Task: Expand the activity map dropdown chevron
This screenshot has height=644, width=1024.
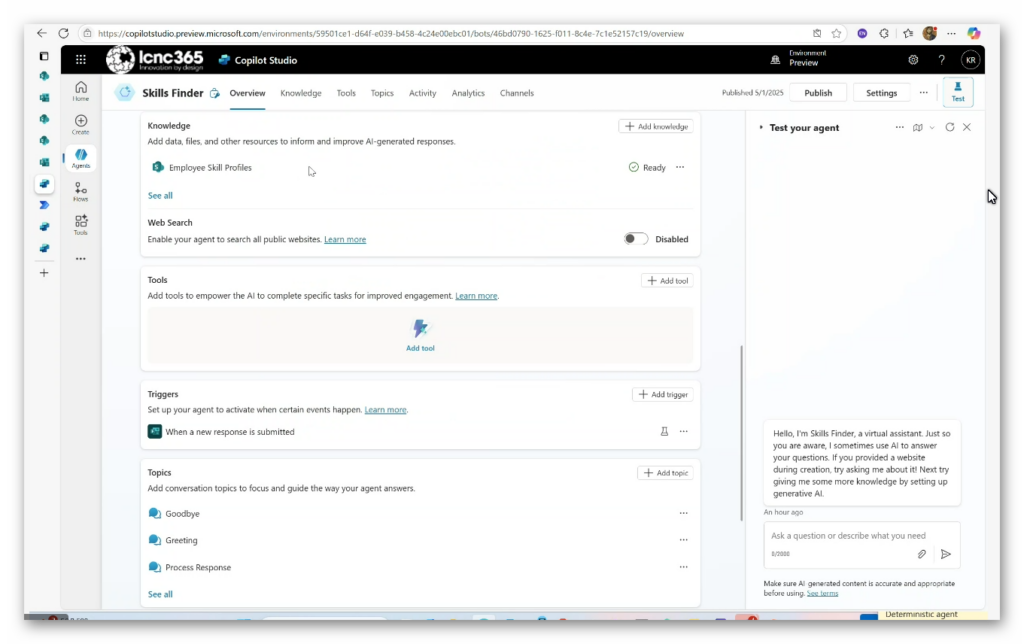Action: tap(932, 127)
